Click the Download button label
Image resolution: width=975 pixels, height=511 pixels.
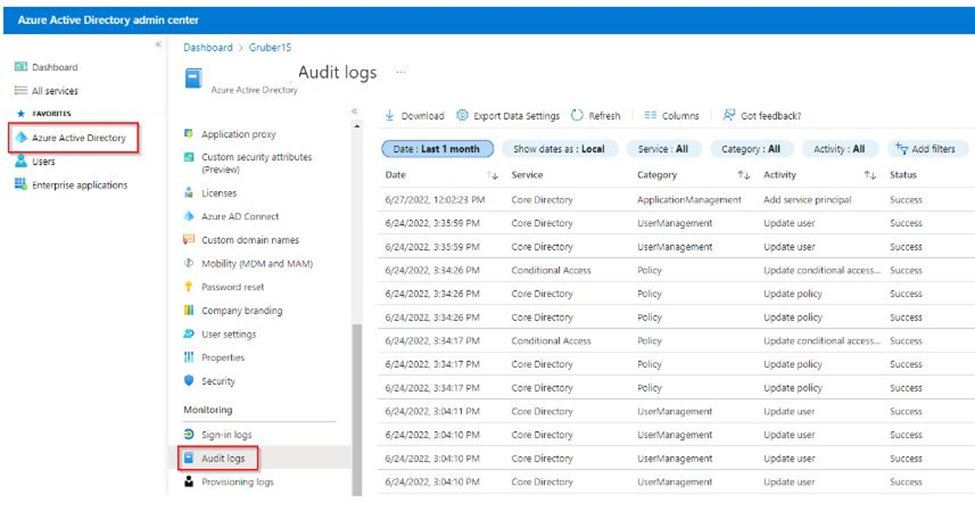423,116
